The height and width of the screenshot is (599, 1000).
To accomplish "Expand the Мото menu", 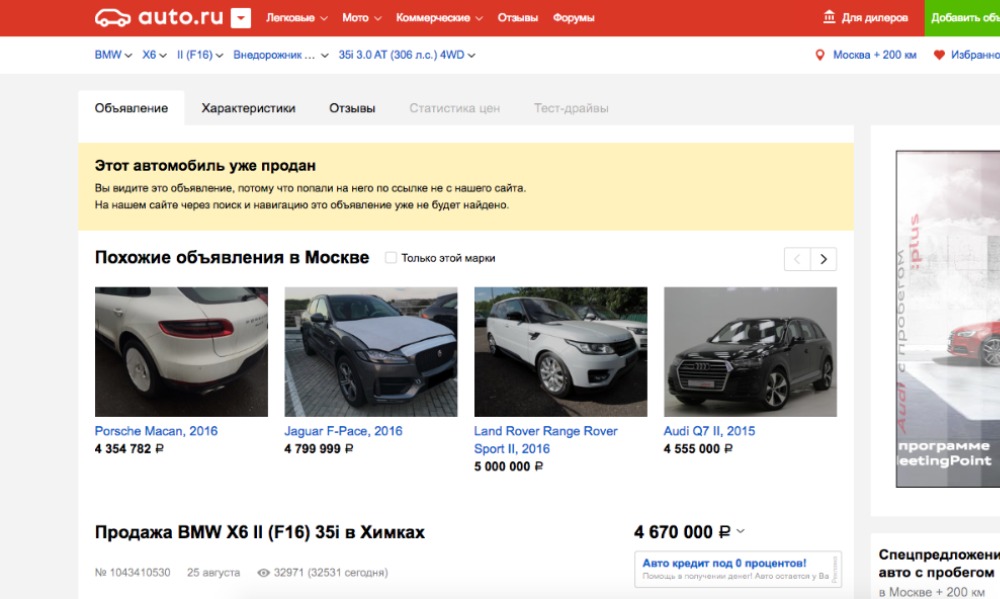I will pos(362,18).
